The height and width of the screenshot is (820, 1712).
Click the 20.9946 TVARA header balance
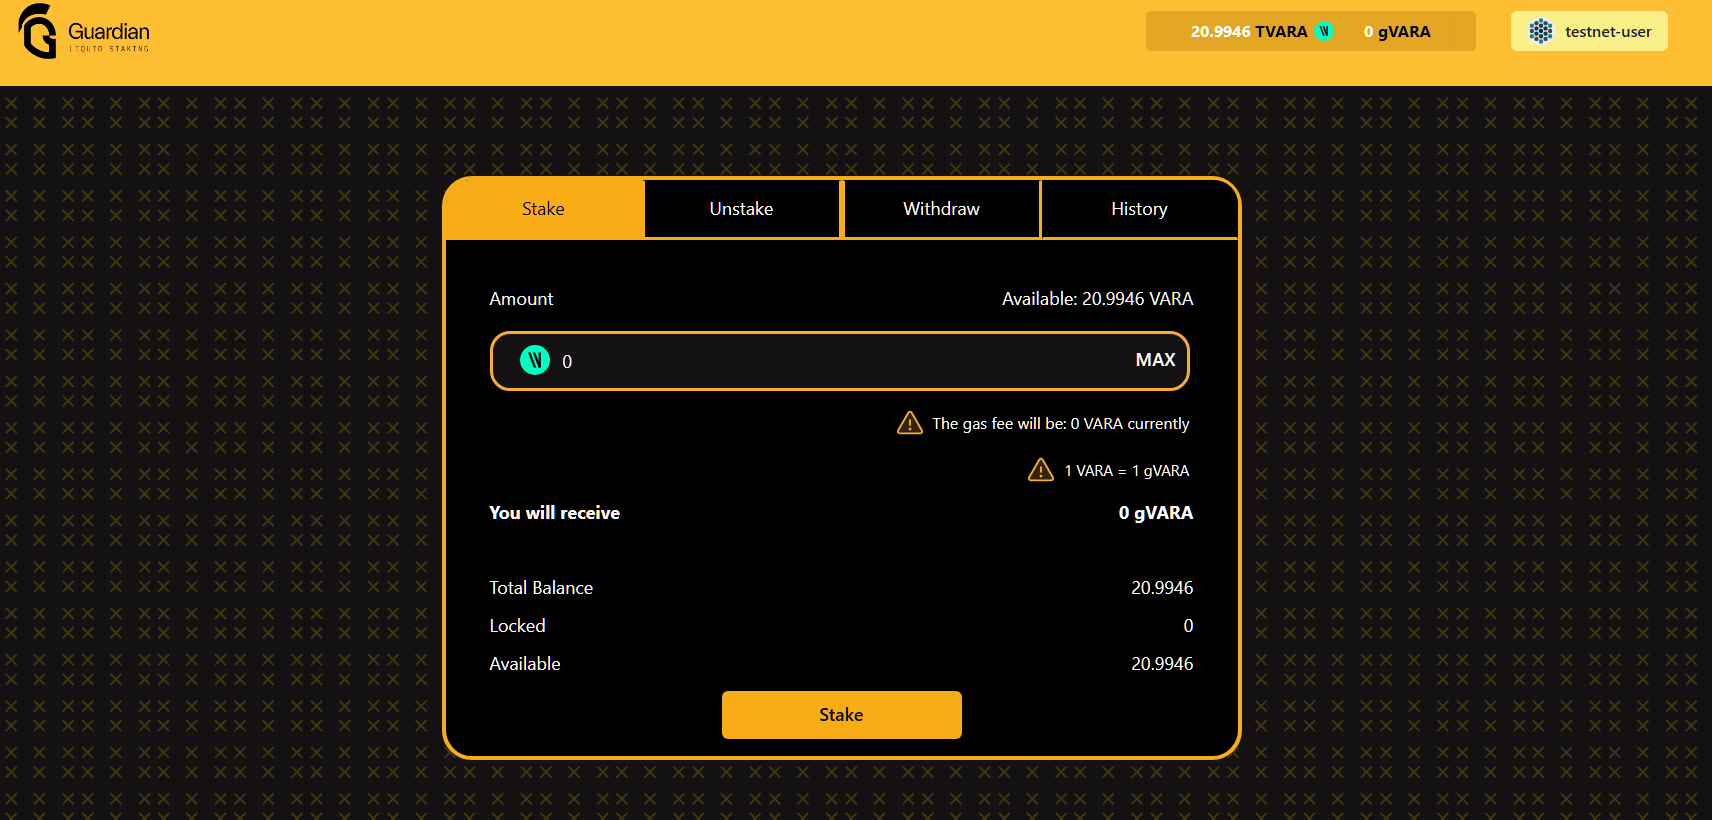coord(1248,31)
